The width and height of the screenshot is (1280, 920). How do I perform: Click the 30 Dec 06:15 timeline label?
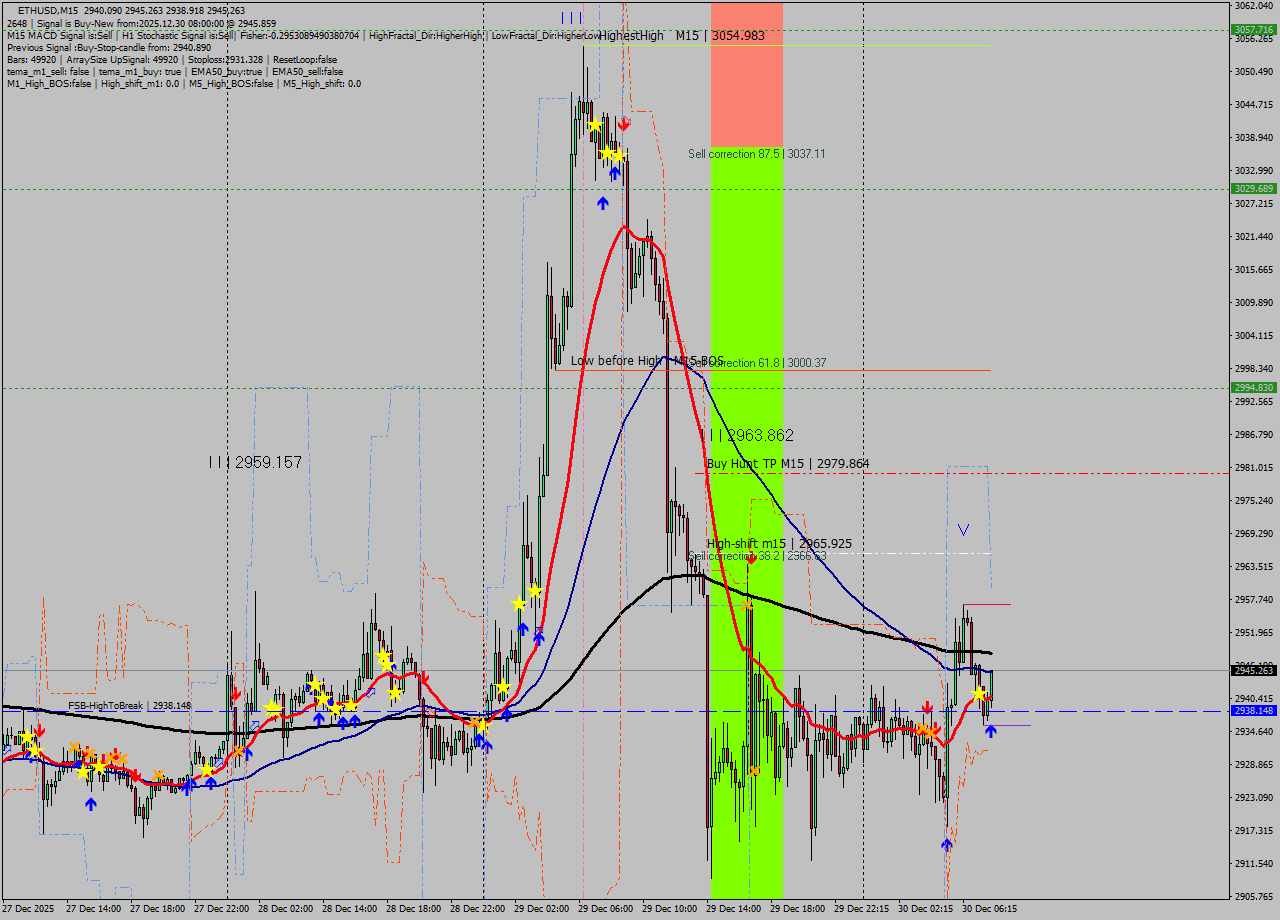tap(990, 910)
